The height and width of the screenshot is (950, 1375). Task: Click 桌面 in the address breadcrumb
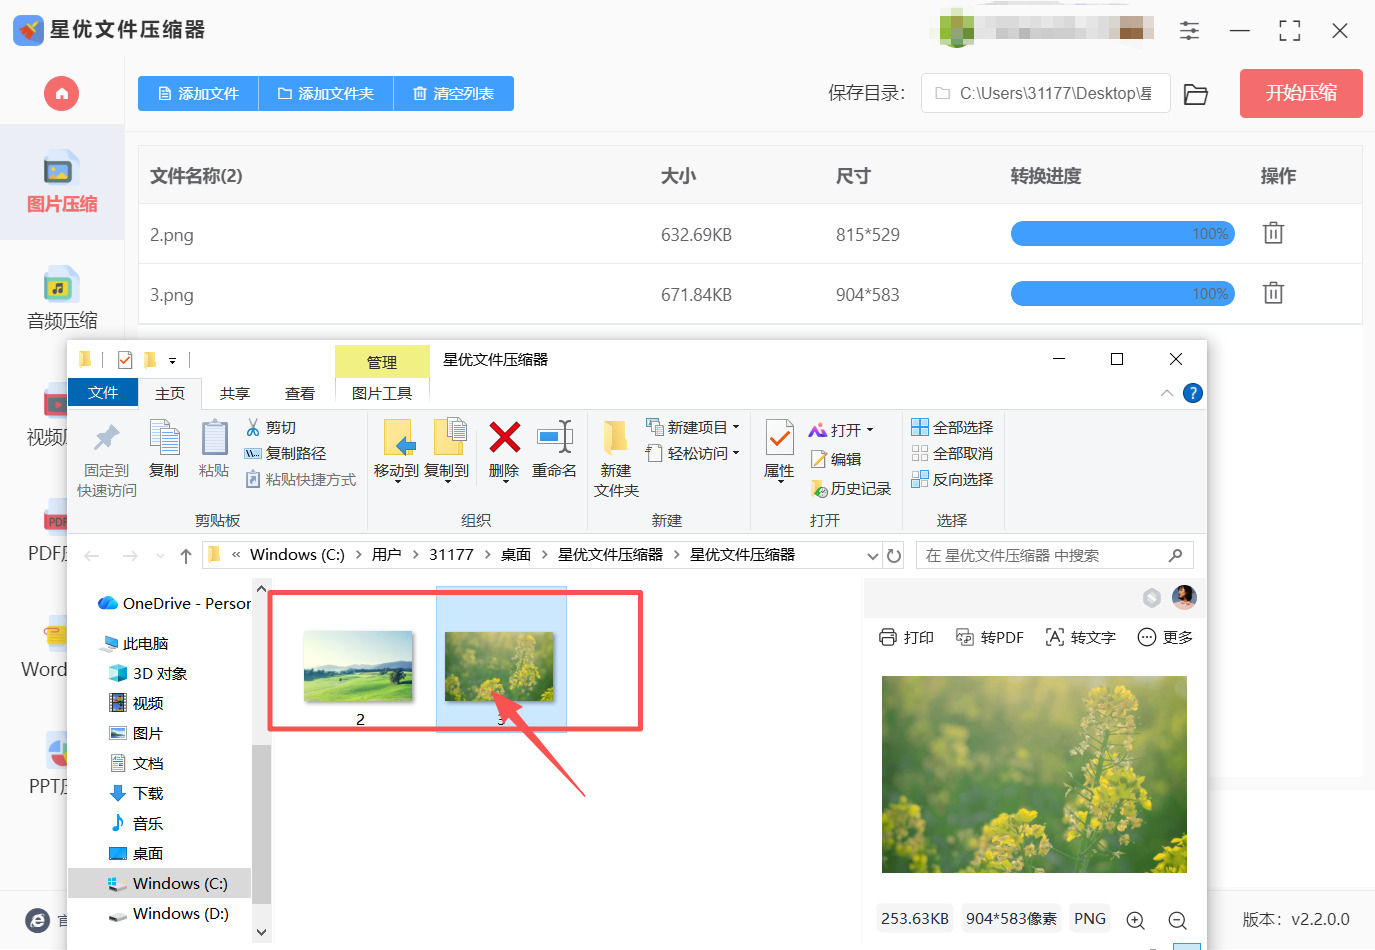point(516,555)
